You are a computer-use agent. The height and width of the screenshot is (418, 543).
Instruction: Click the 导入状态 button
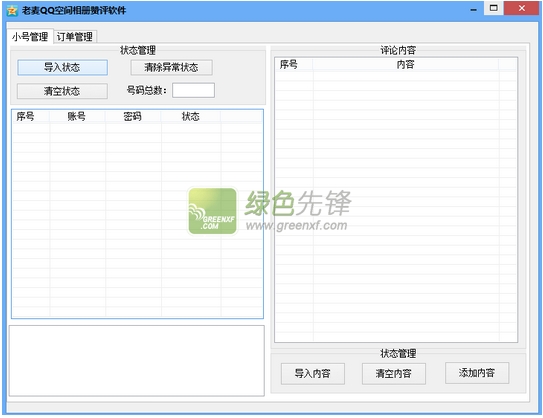62,67
